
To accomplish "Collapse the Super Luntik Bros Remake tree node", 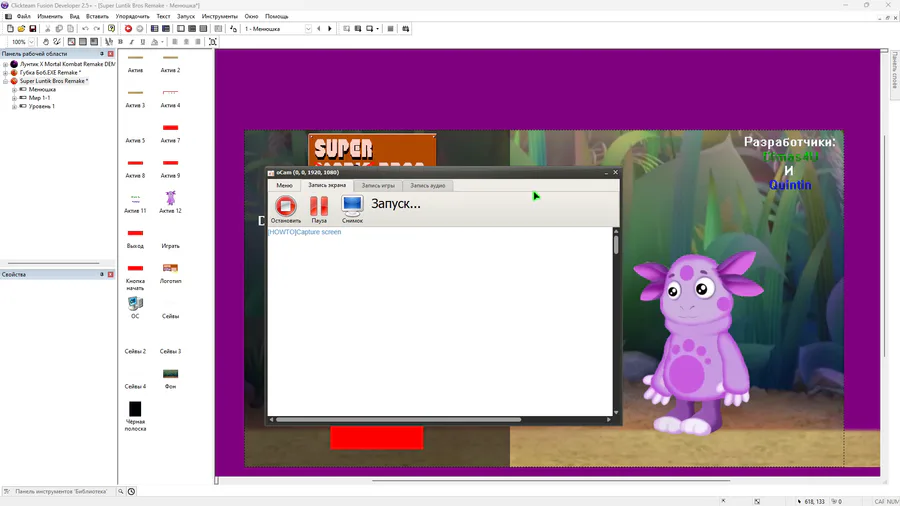I will pyautogui.click(x=6, y=81).
